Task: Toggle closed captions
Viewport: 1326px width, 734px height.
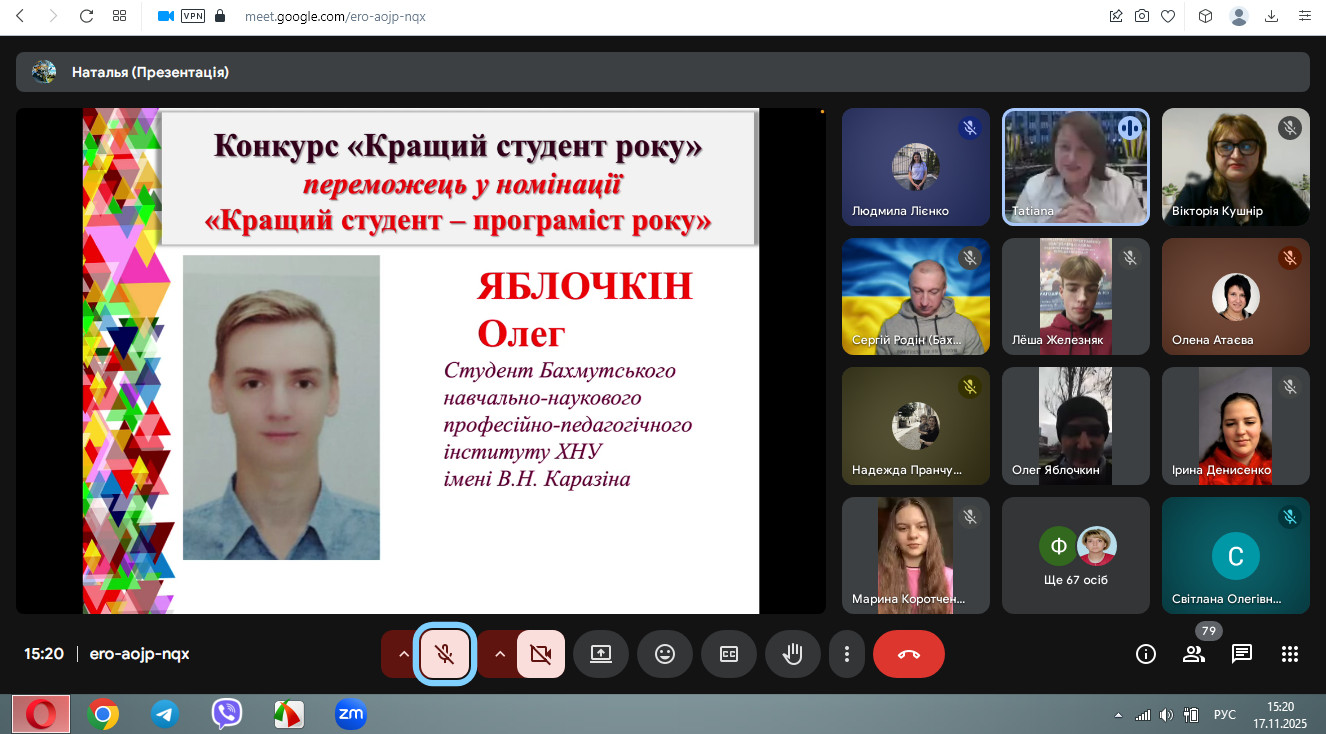Action: (x=729, y=654)
